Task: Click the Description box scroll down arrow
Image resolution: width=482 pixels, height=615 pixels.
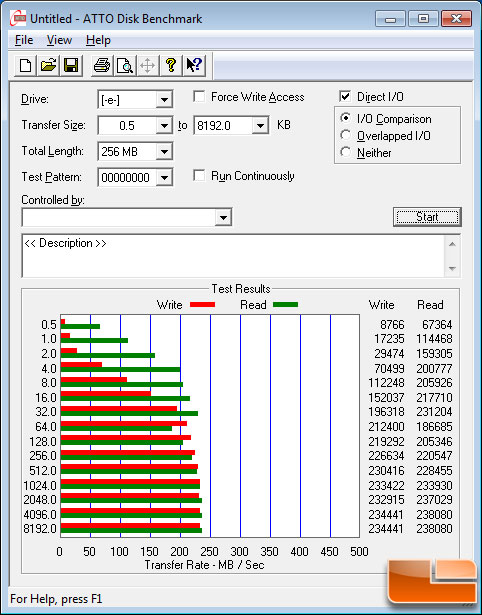Action: 452,269
